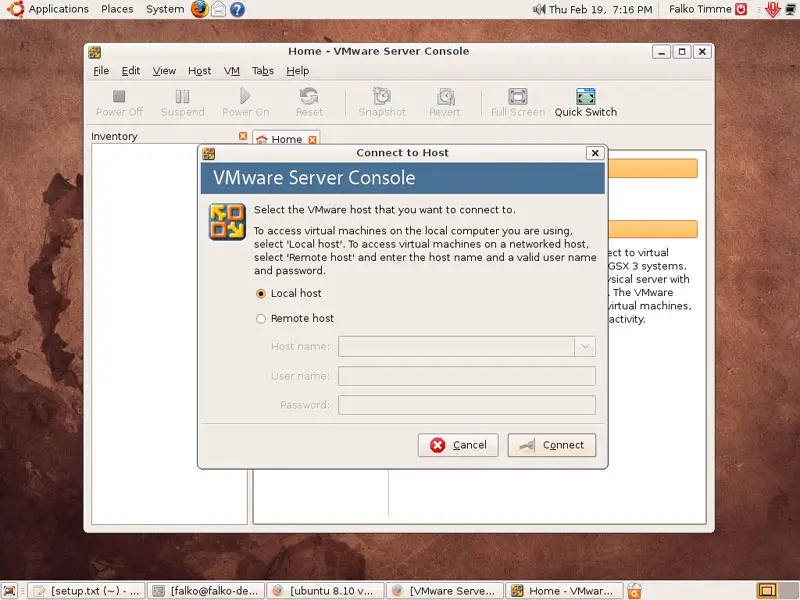Click the Cancel button in Connect to Host

coord(458,445)
